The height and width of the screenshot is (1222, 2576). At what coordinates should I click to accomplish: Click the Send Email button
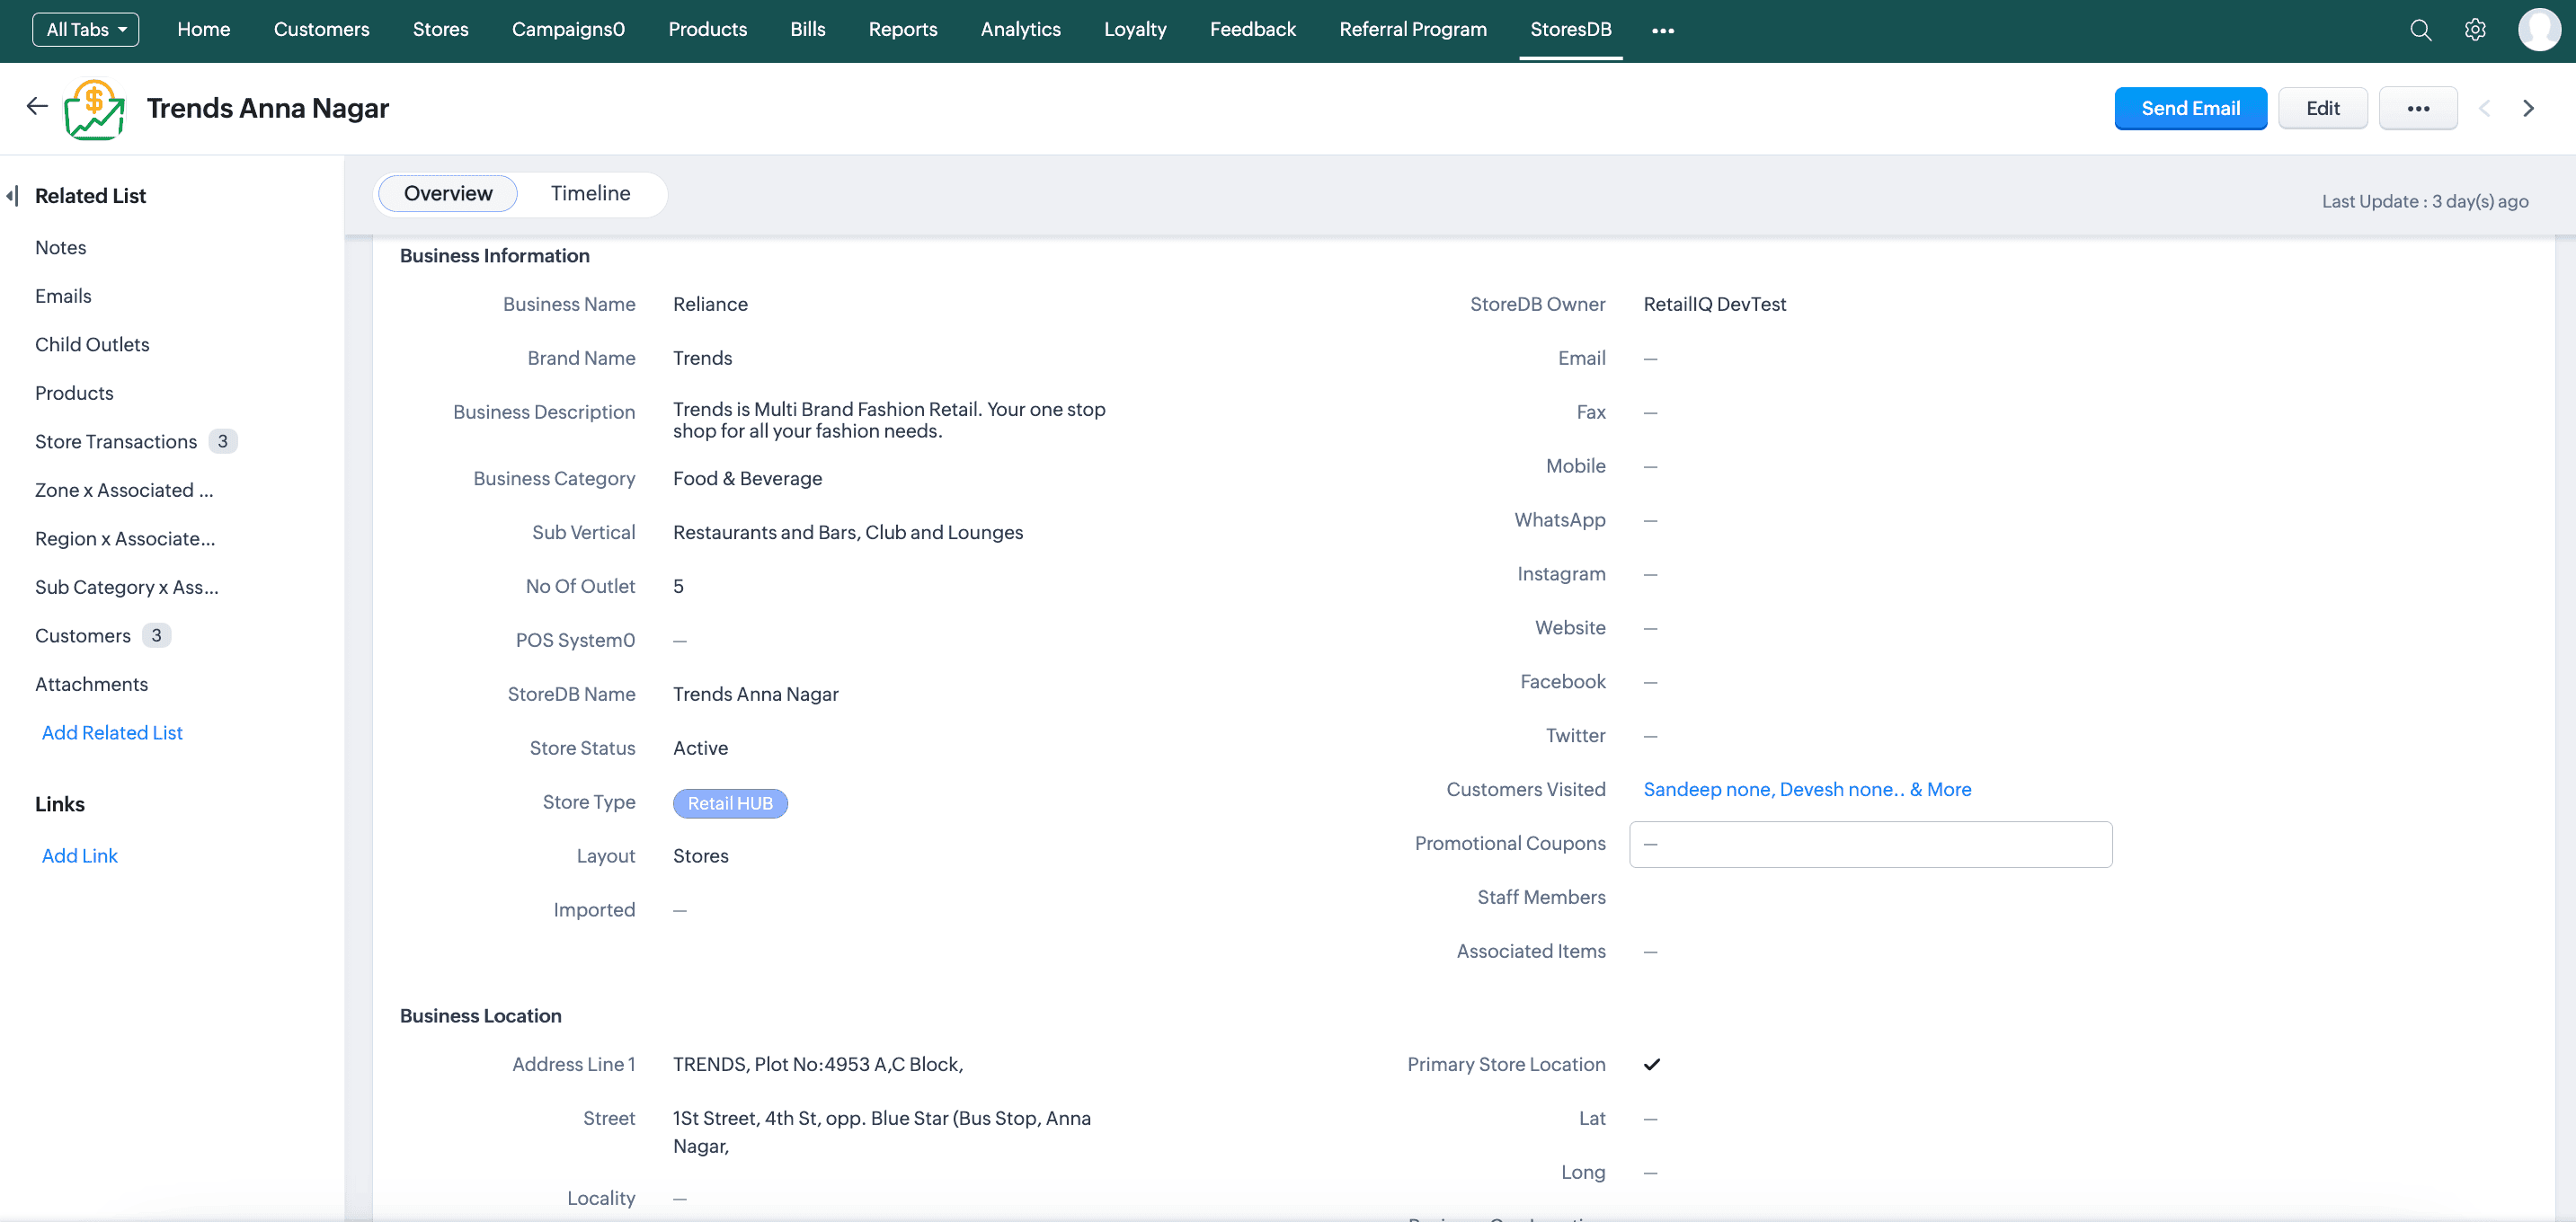2190,108
